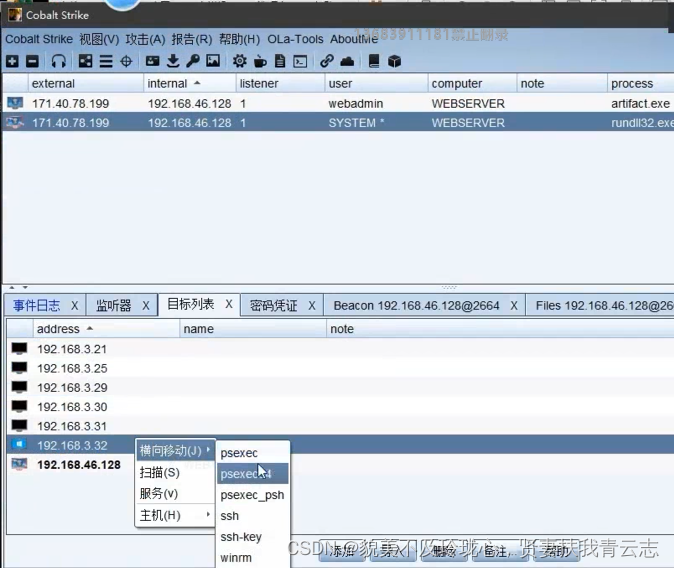Sort sessions by external column header
674x568 pixels.
tap(86, 83)
